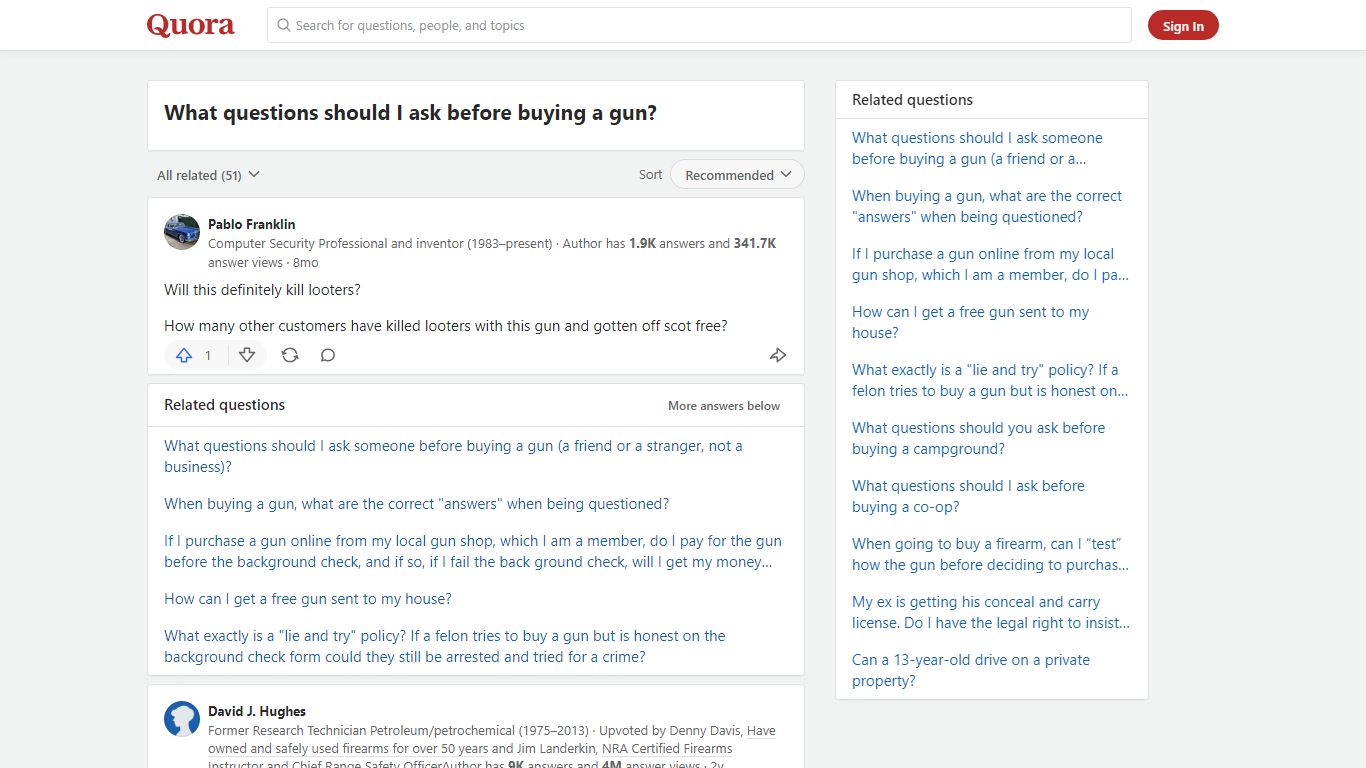Open Pablo Franklin's profile avatar
This screenshot has width=1366, height=768.
[182, 232]
